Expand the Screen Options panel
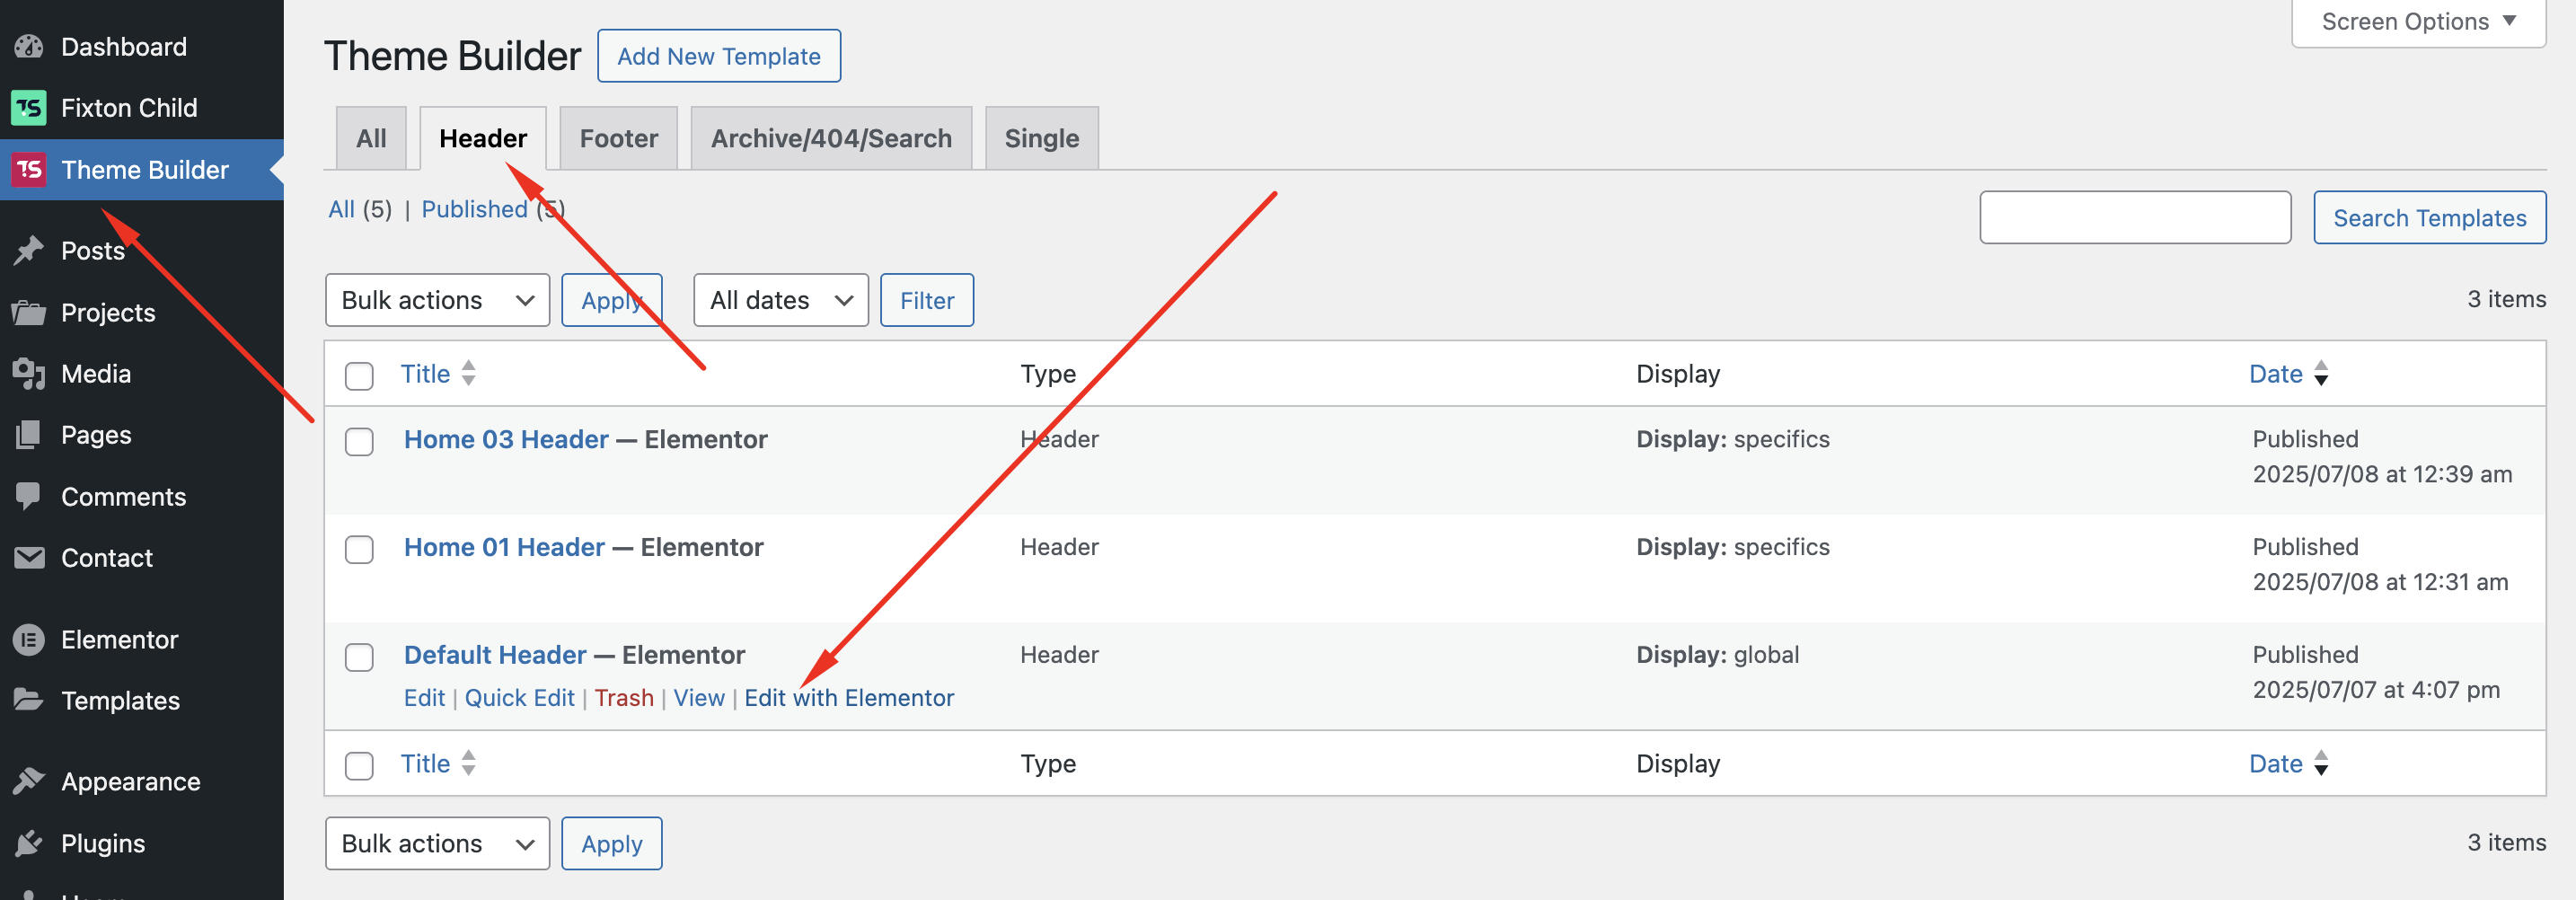This screenshot has height=900, width=2576. point(2417,22)
